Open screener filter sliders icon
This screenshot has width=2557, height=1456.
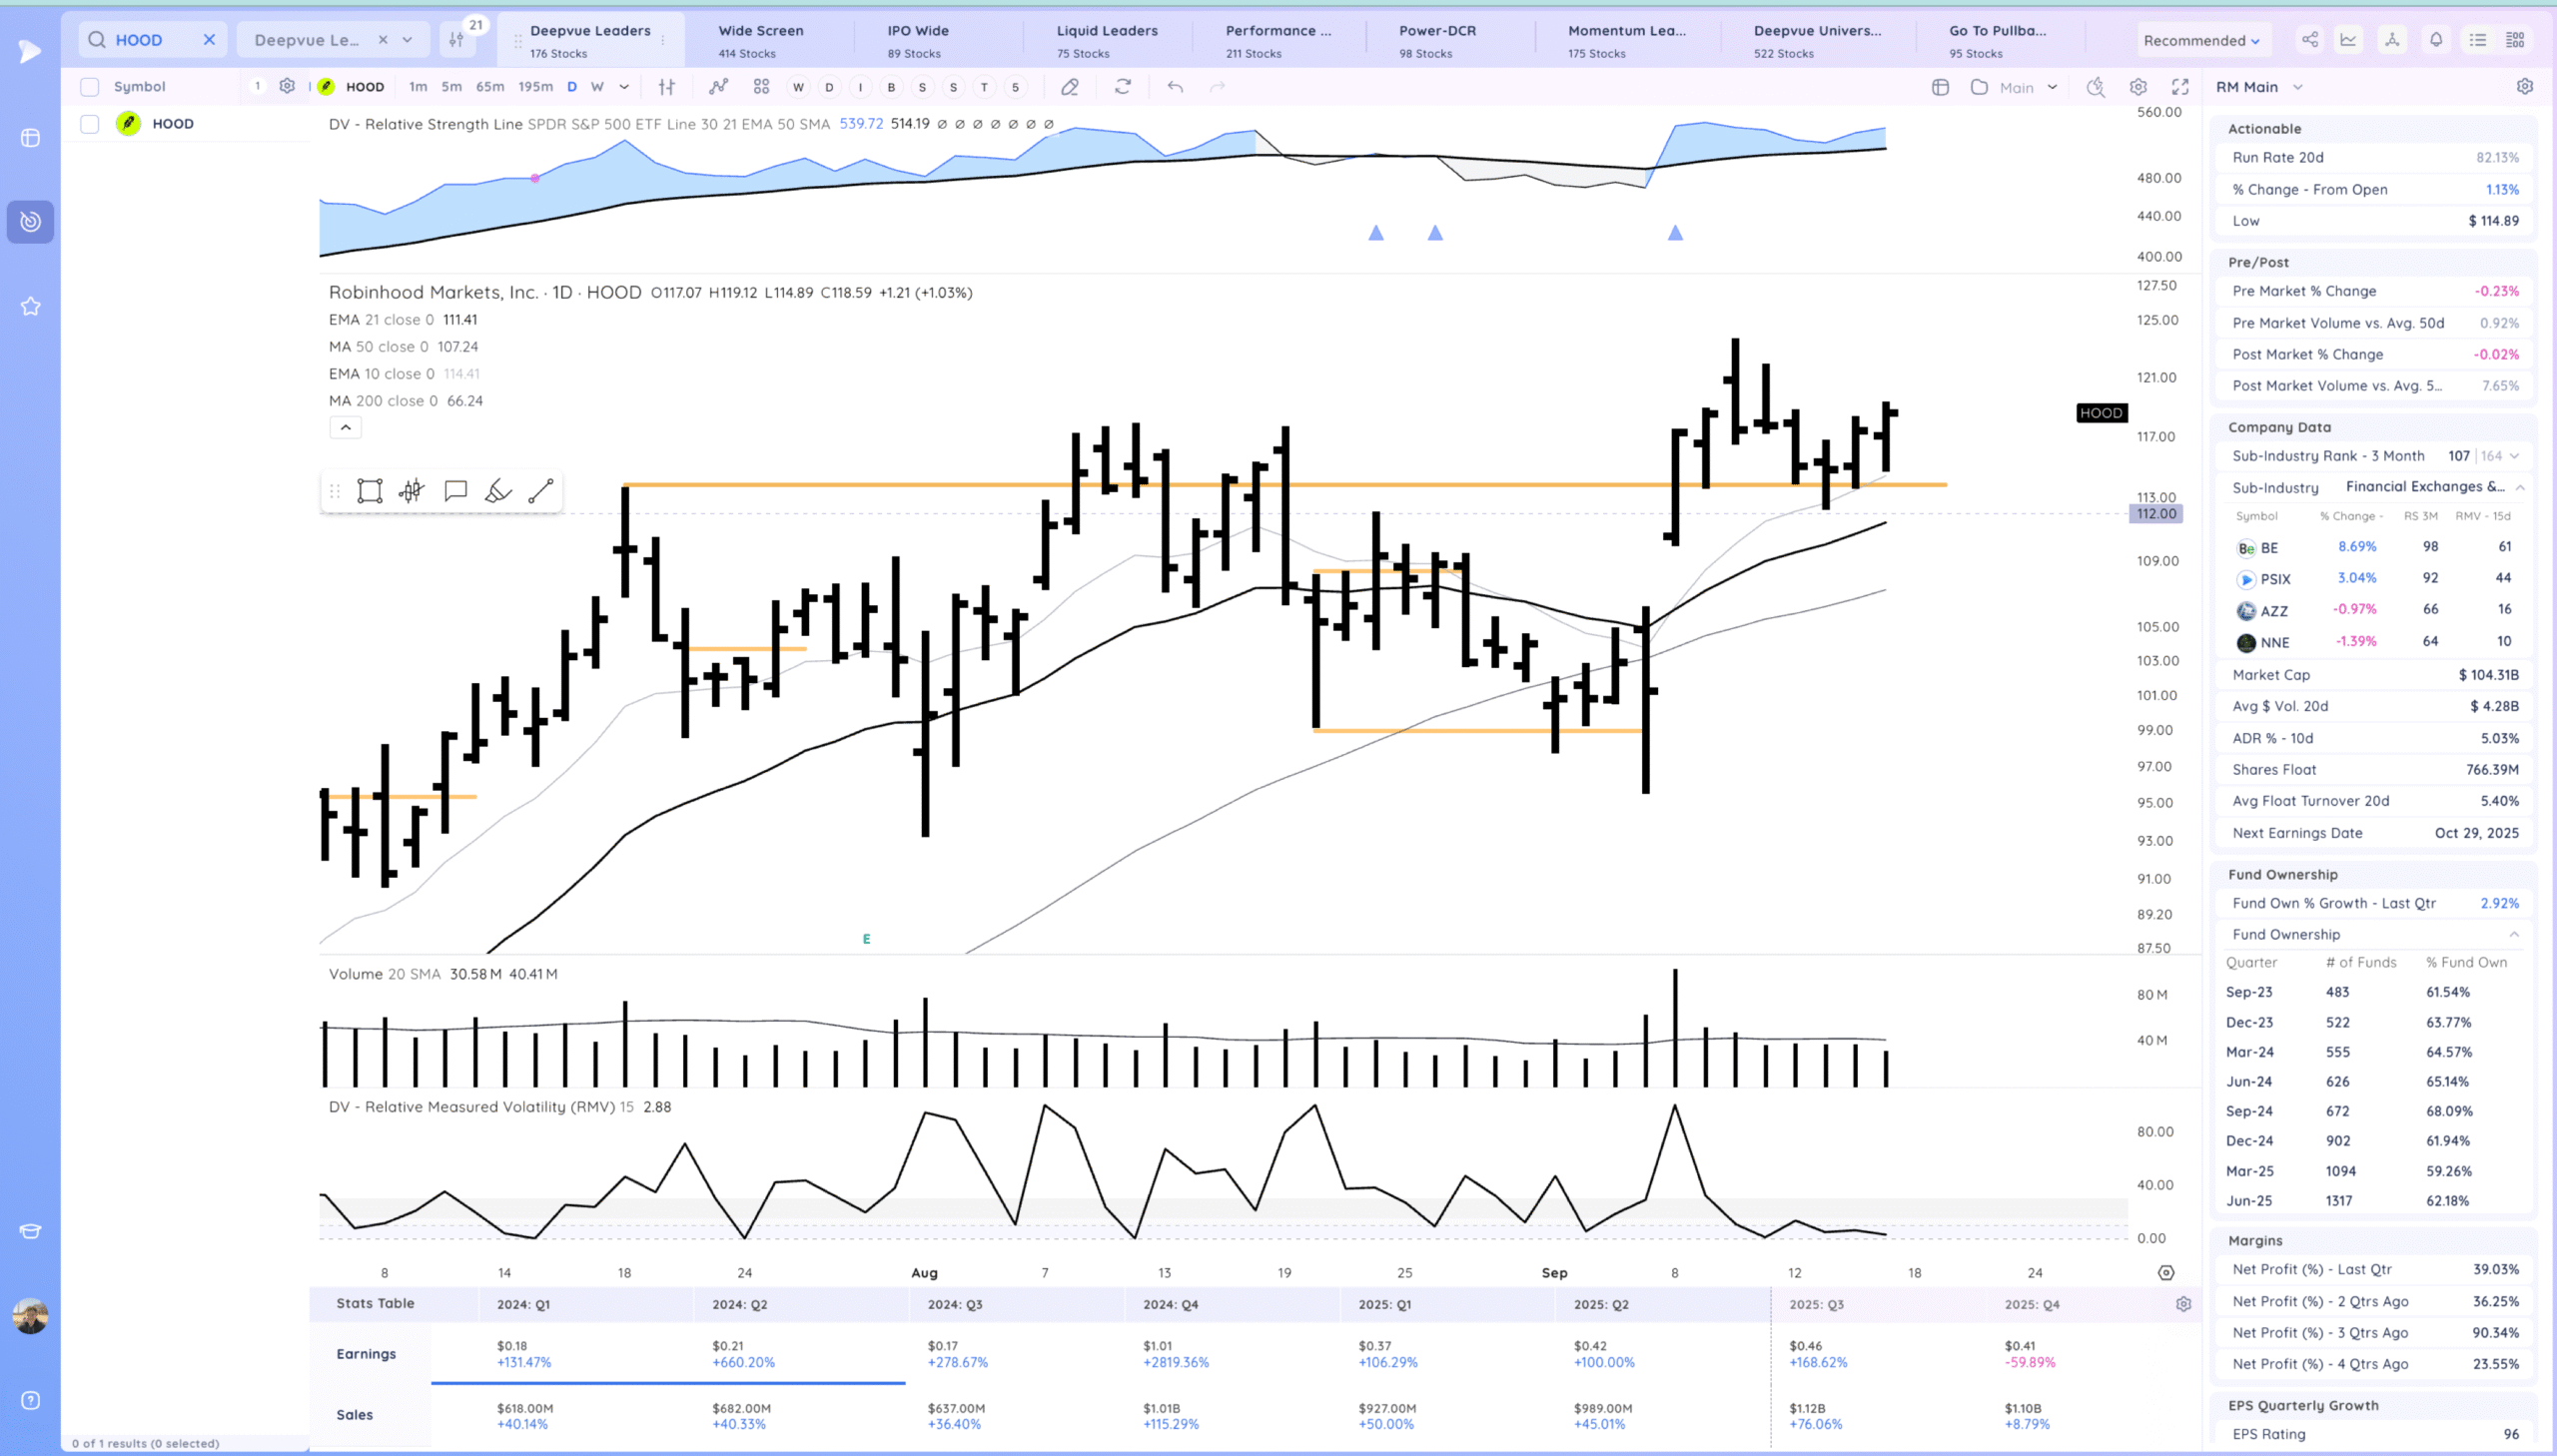pyautogui.click(x=457, y=40)
